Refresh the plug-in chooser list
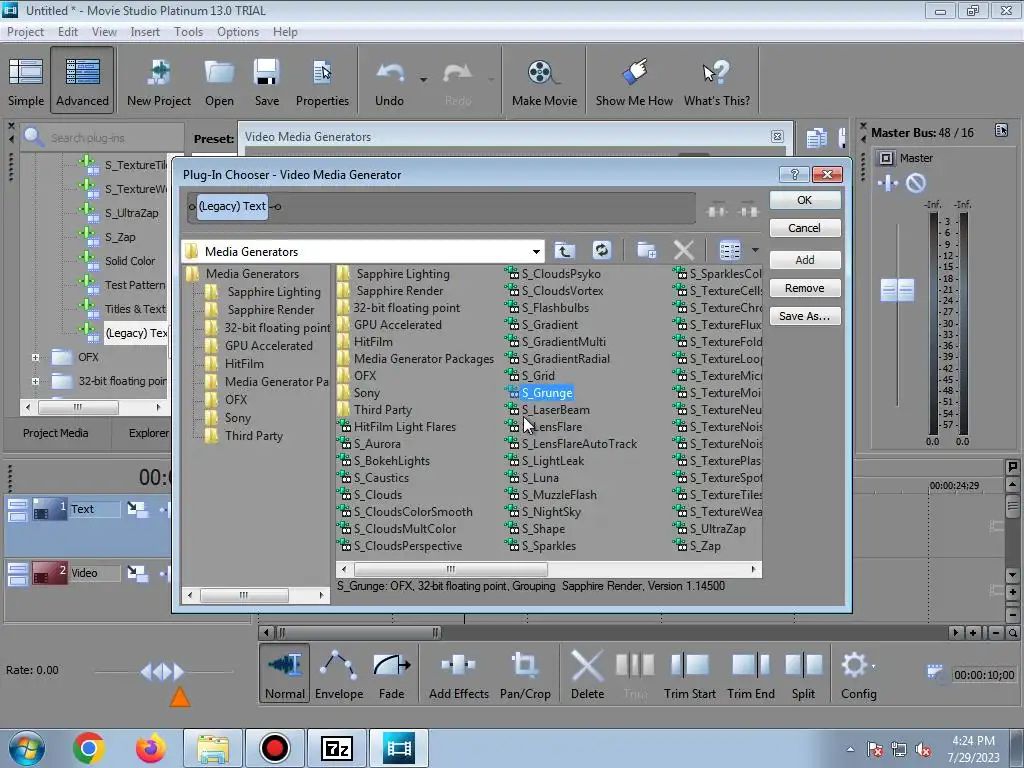The height and width of the screenshot is (768, 1024). pos(601,250)
